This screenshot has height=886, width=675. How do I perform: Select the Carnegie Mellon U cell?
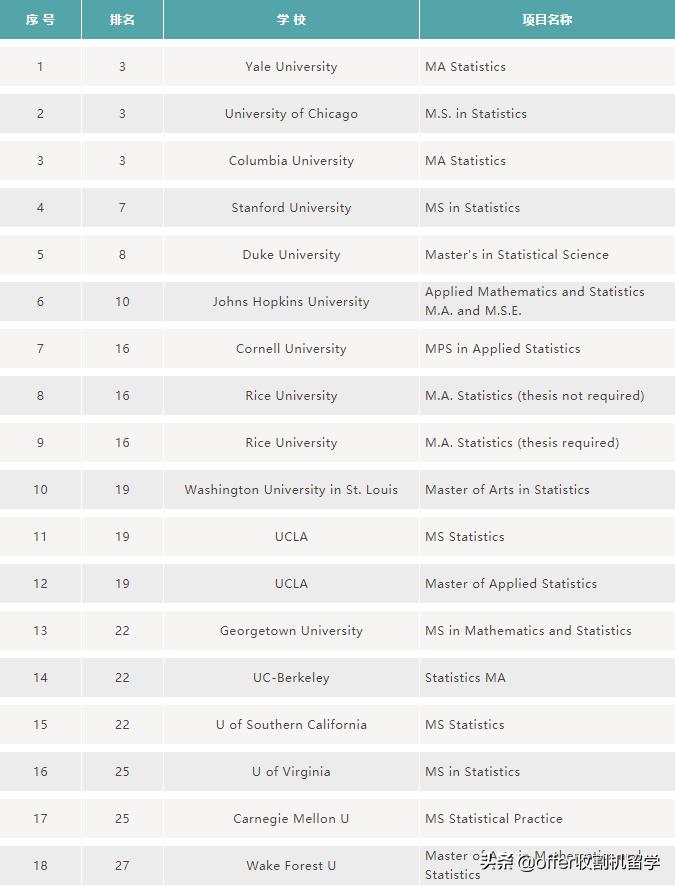tap(291, 819)
